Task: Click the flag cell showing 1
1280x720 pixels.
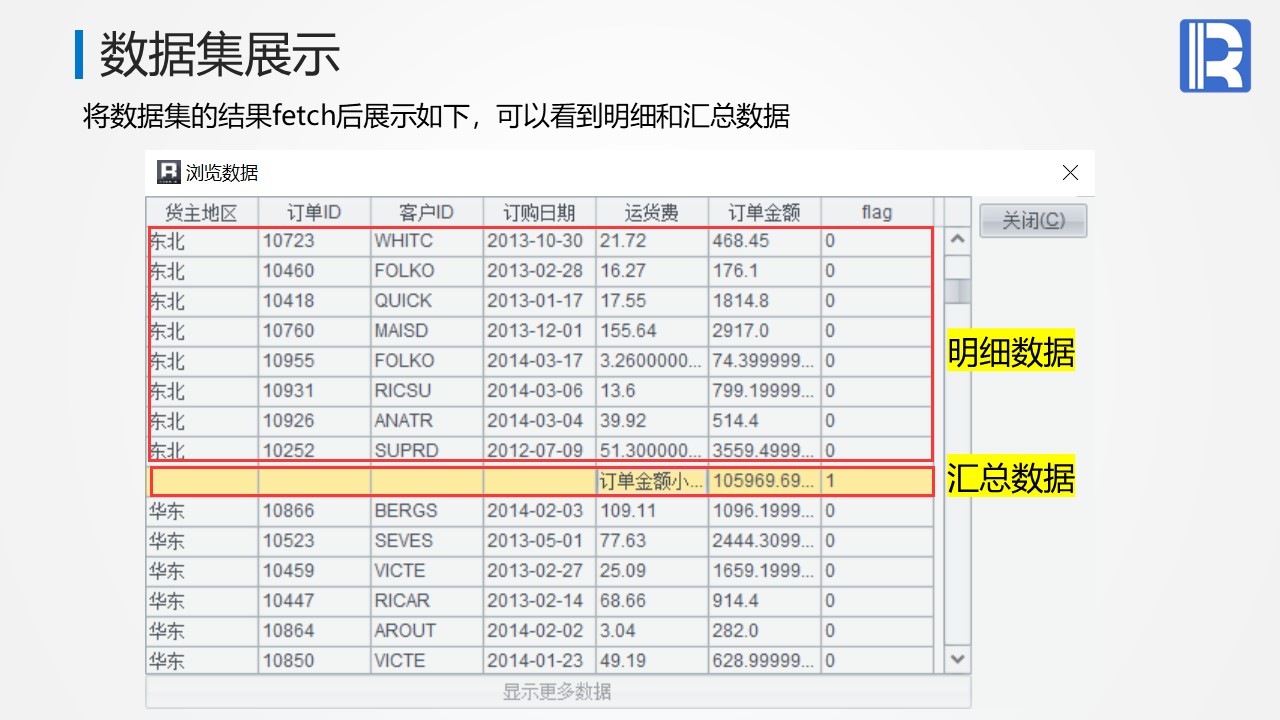Action: [x=877, y=481]
